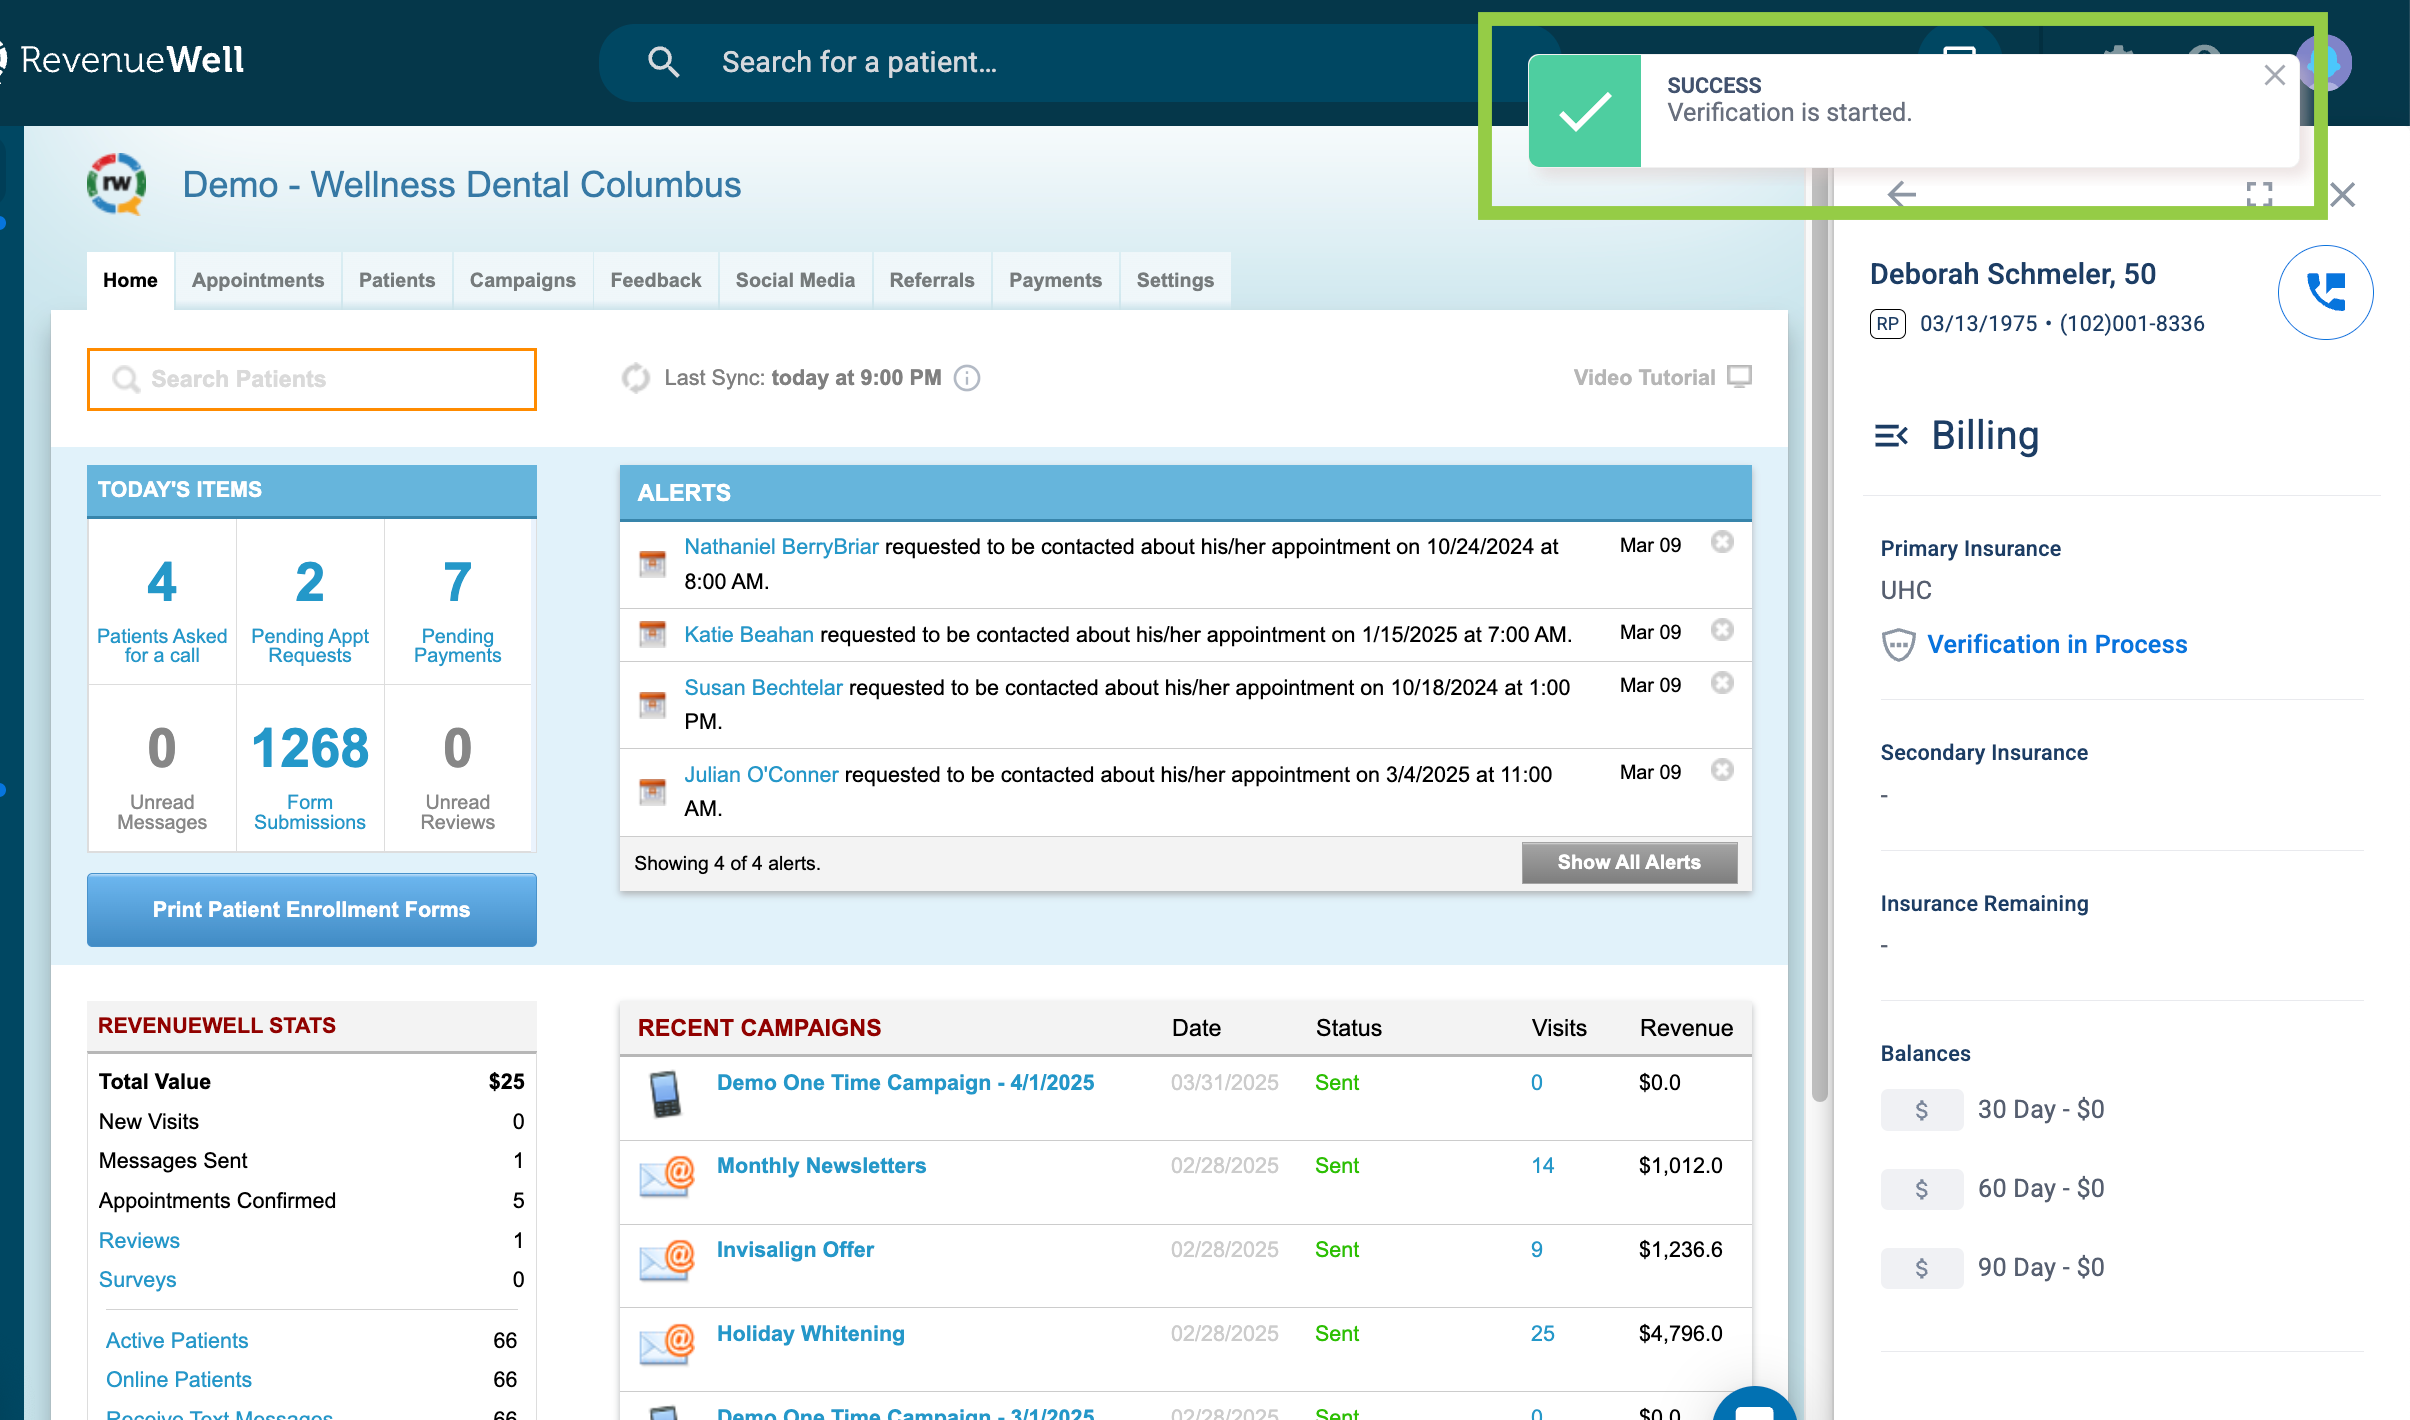Show sync info via the info icon

(967, 378)
